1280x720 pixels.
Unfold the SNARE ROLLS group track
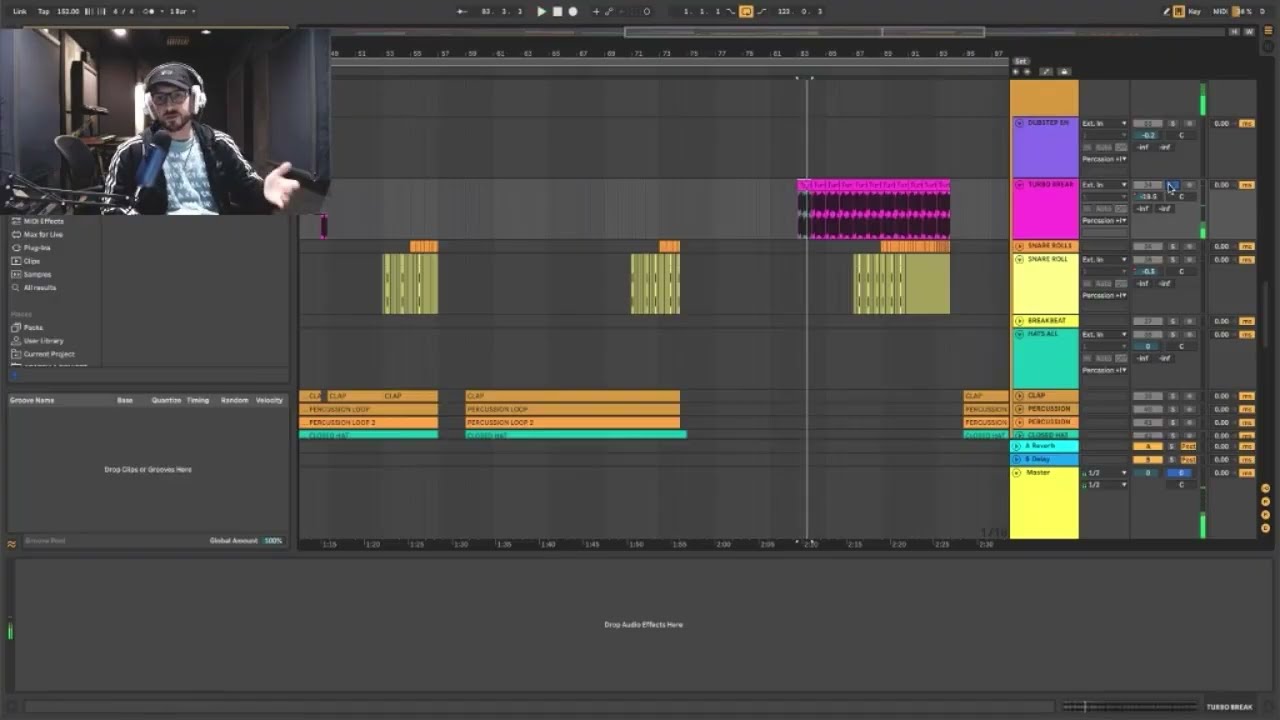click(1019, 246)
